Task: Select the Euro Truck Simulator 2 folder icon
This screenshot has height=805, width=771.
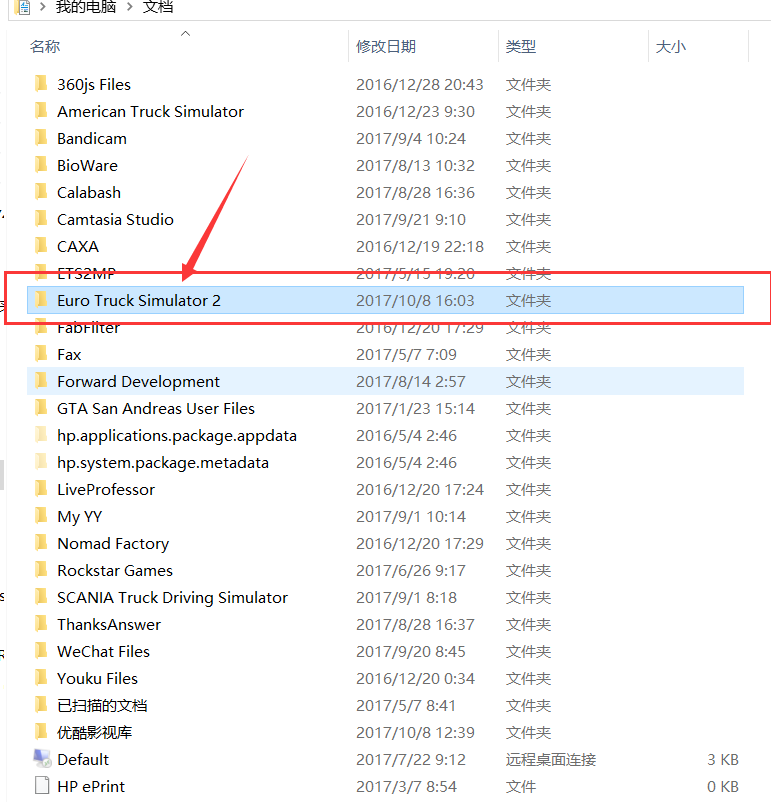Action: click(x=41, y=300)
